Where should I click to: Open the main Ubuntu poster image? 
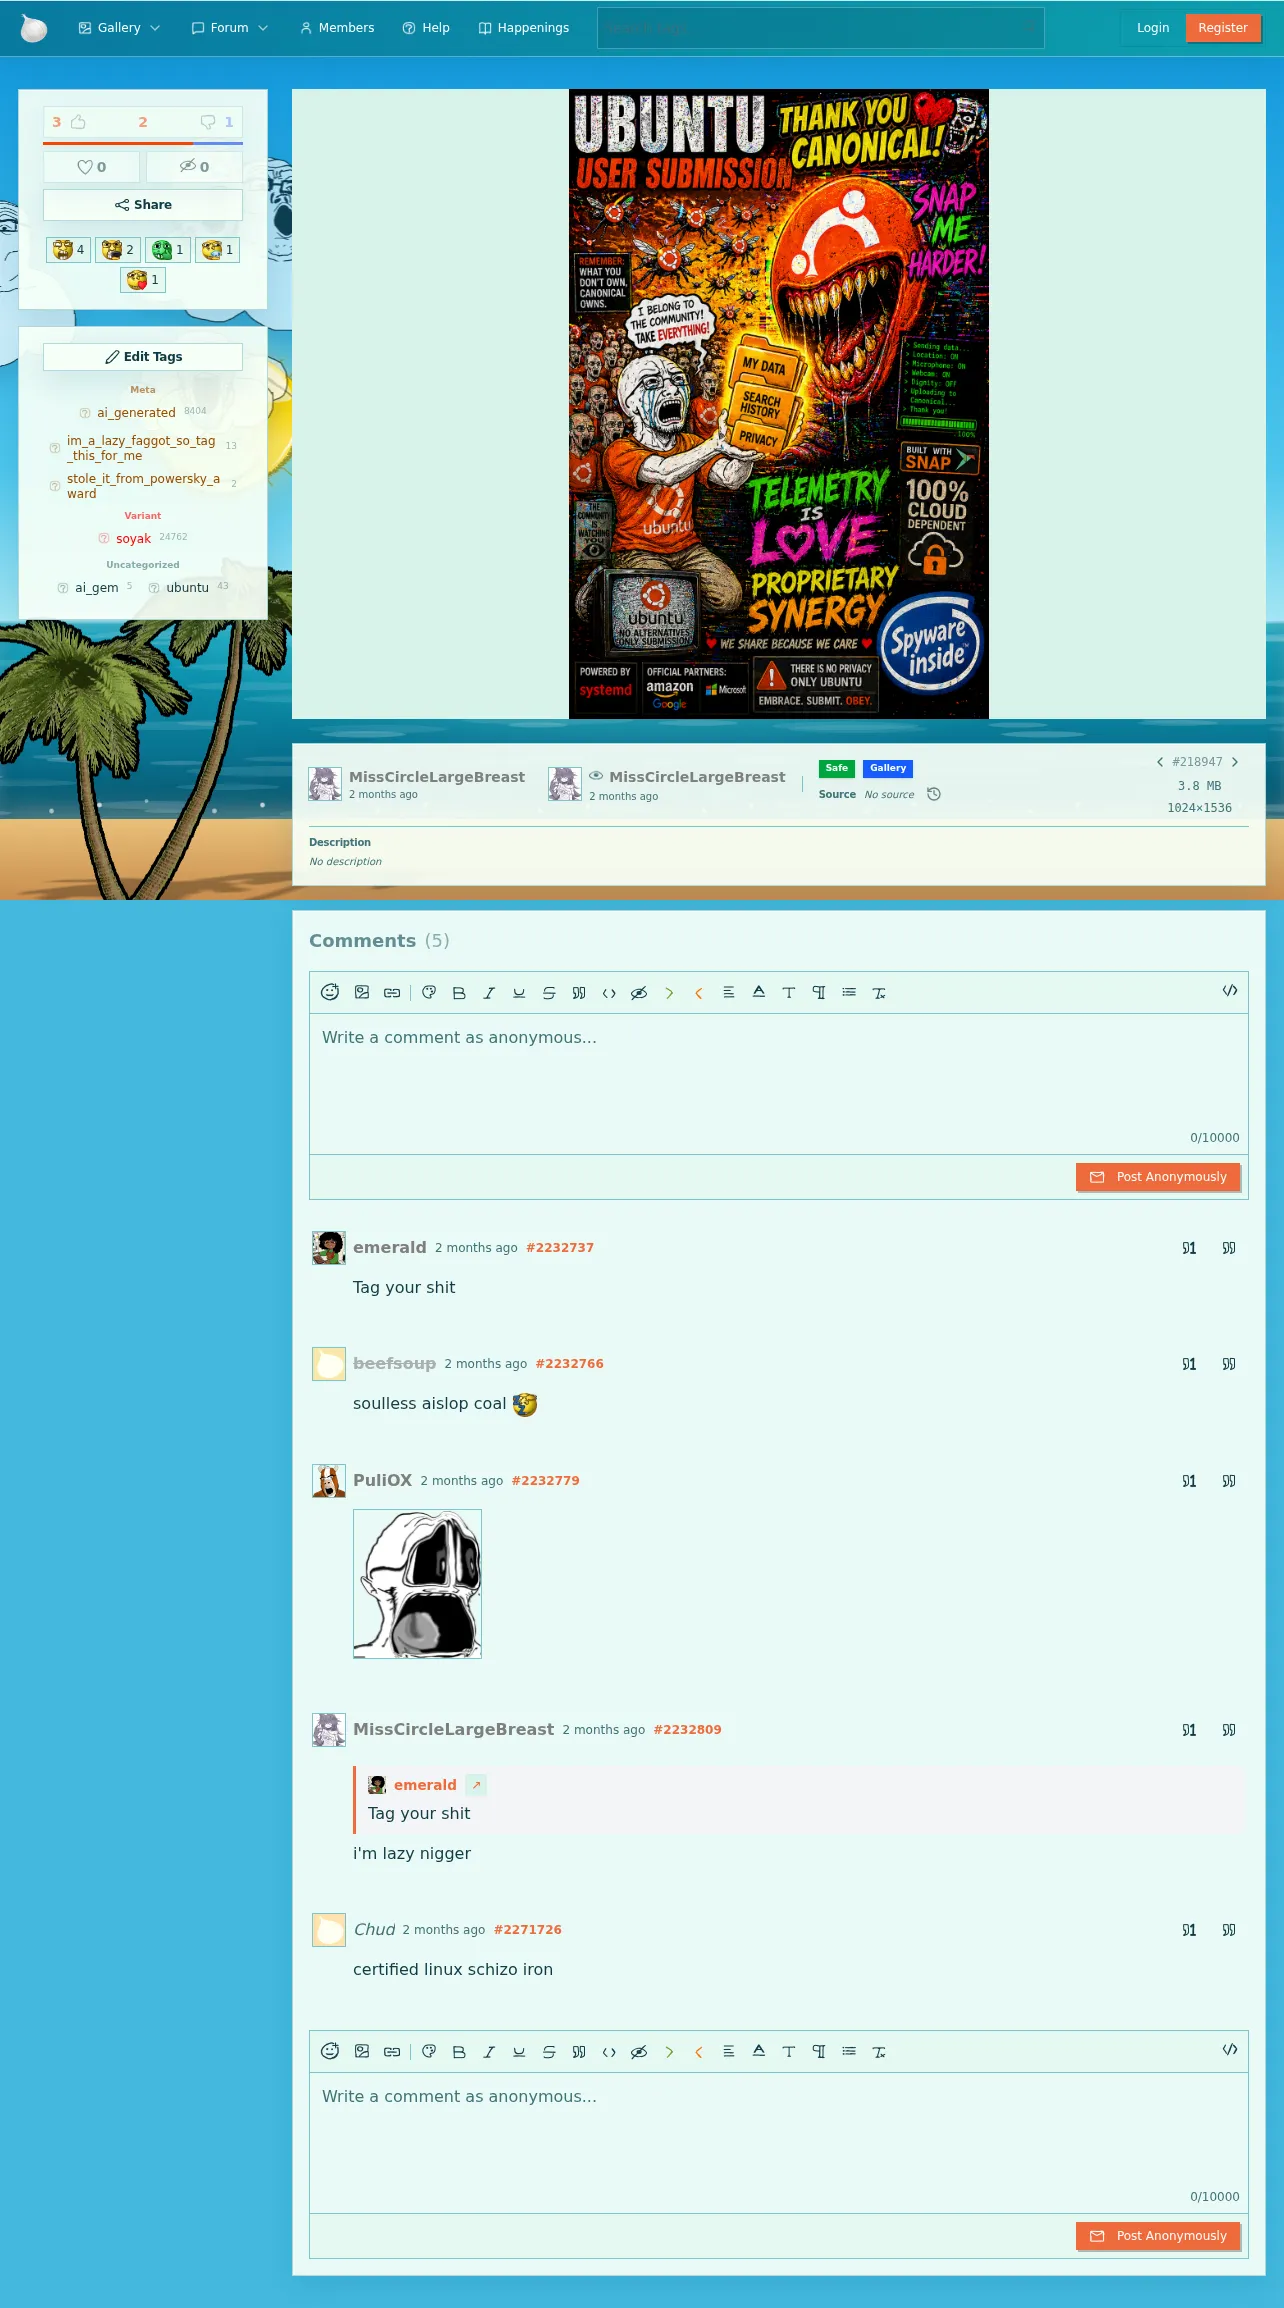coord(779,404)
